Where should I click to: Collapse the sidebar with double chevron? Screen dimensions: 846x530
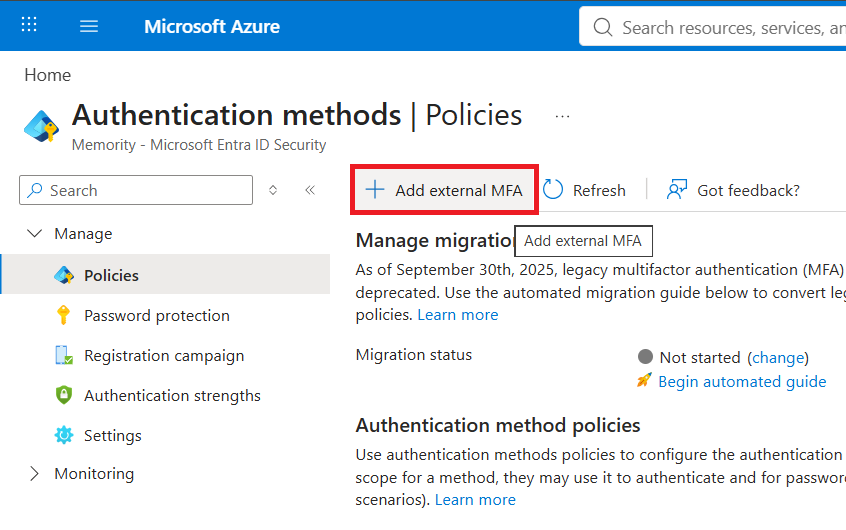[310, 190]
